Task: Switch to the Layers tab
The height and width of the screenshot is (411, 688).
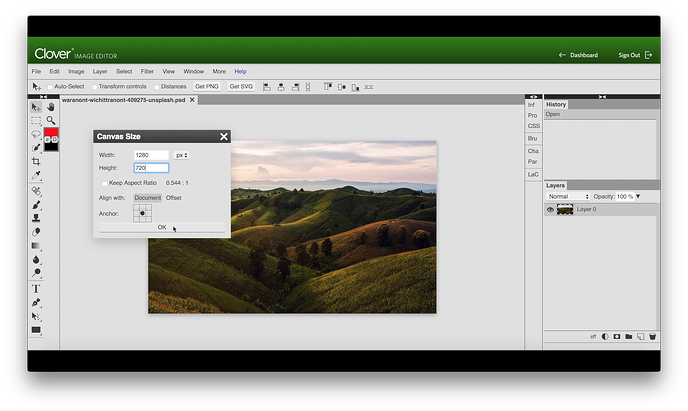Action: pyautogui.click(x=555, y=186)
